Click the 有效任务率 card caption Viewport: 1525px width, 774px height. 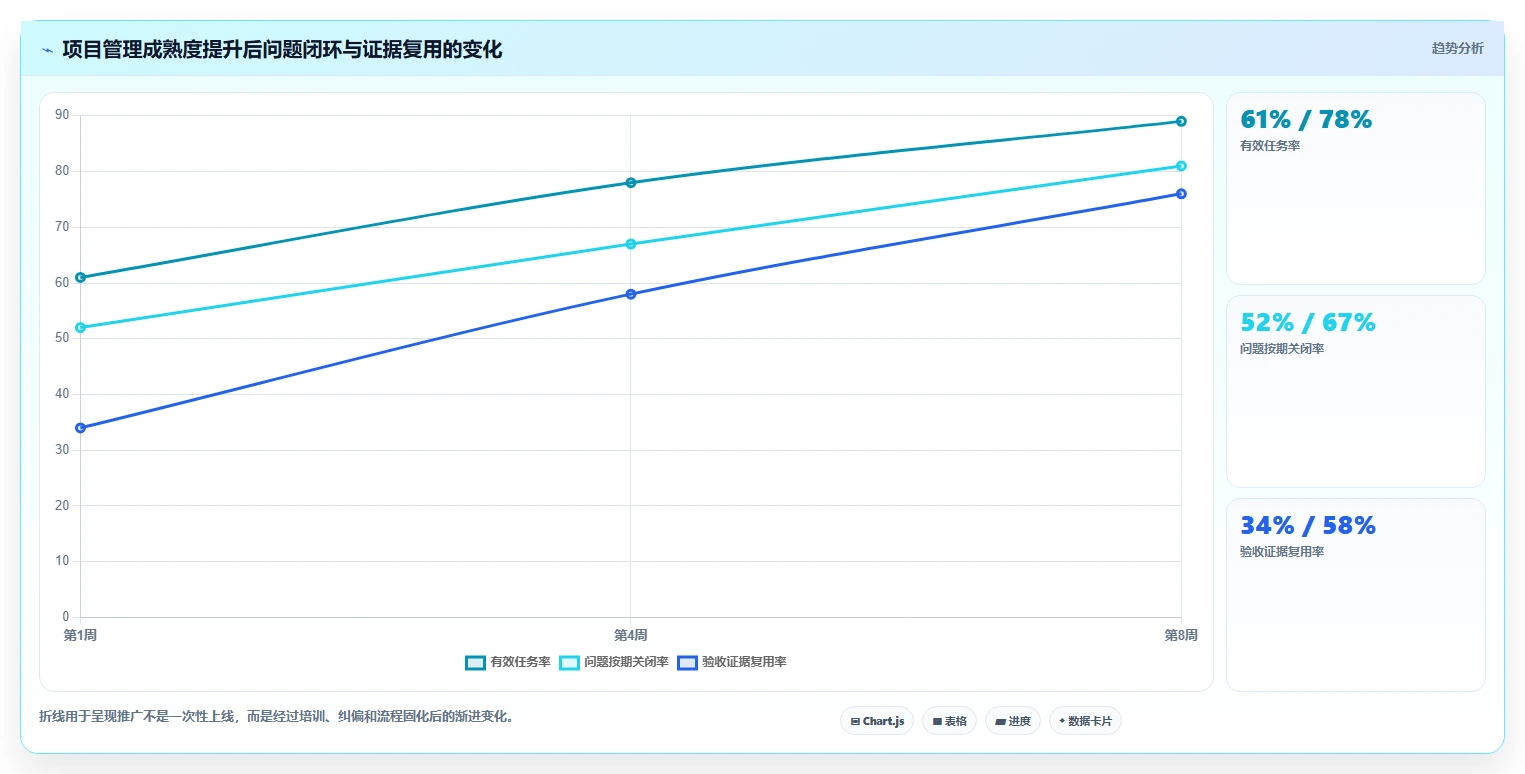pos(1270,146)
